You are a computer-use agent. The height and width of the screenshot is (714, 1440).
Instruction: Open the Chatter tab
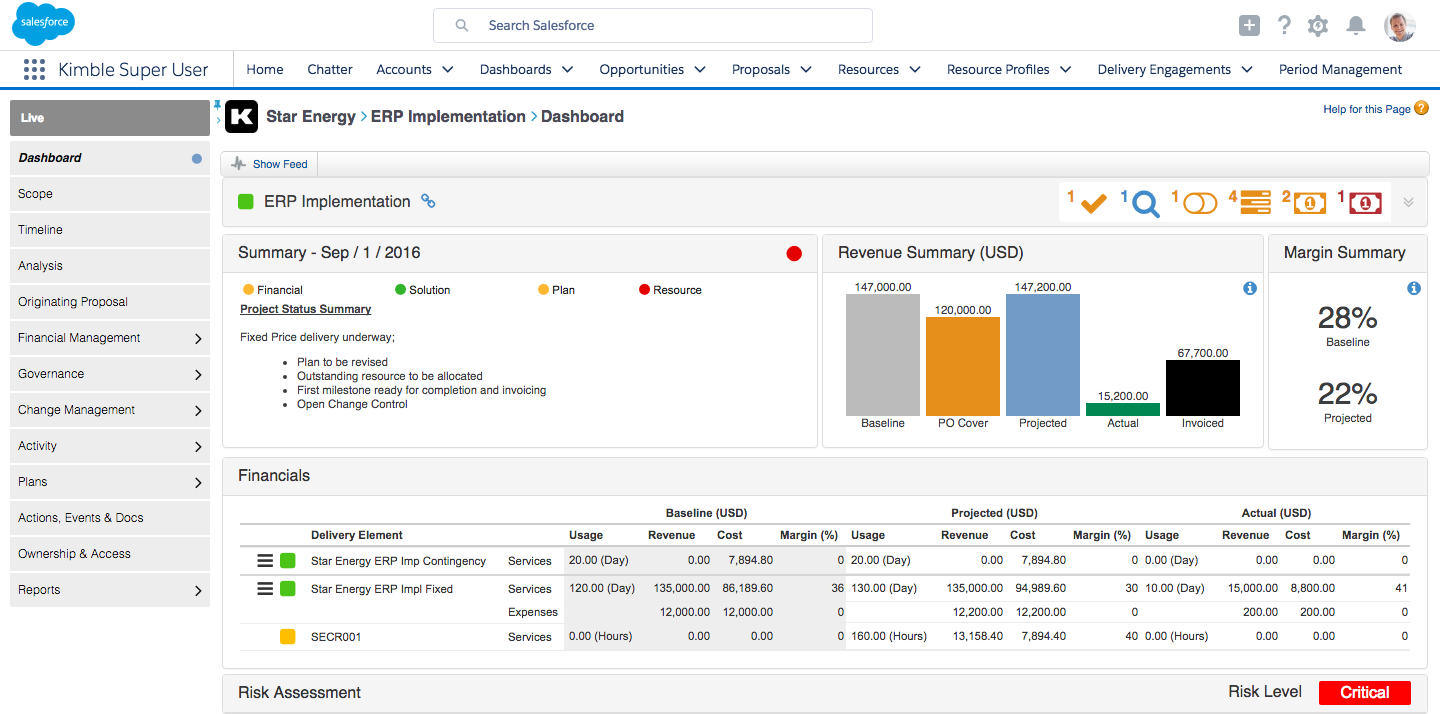point(330,70)
